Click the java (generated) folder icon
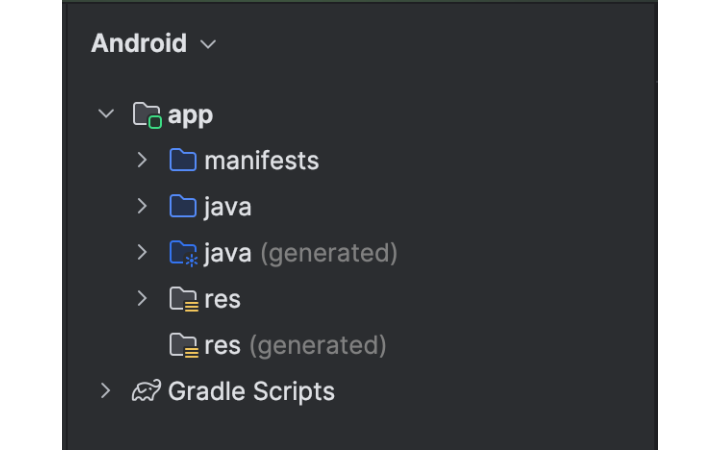720x450 pixels. 183,253
